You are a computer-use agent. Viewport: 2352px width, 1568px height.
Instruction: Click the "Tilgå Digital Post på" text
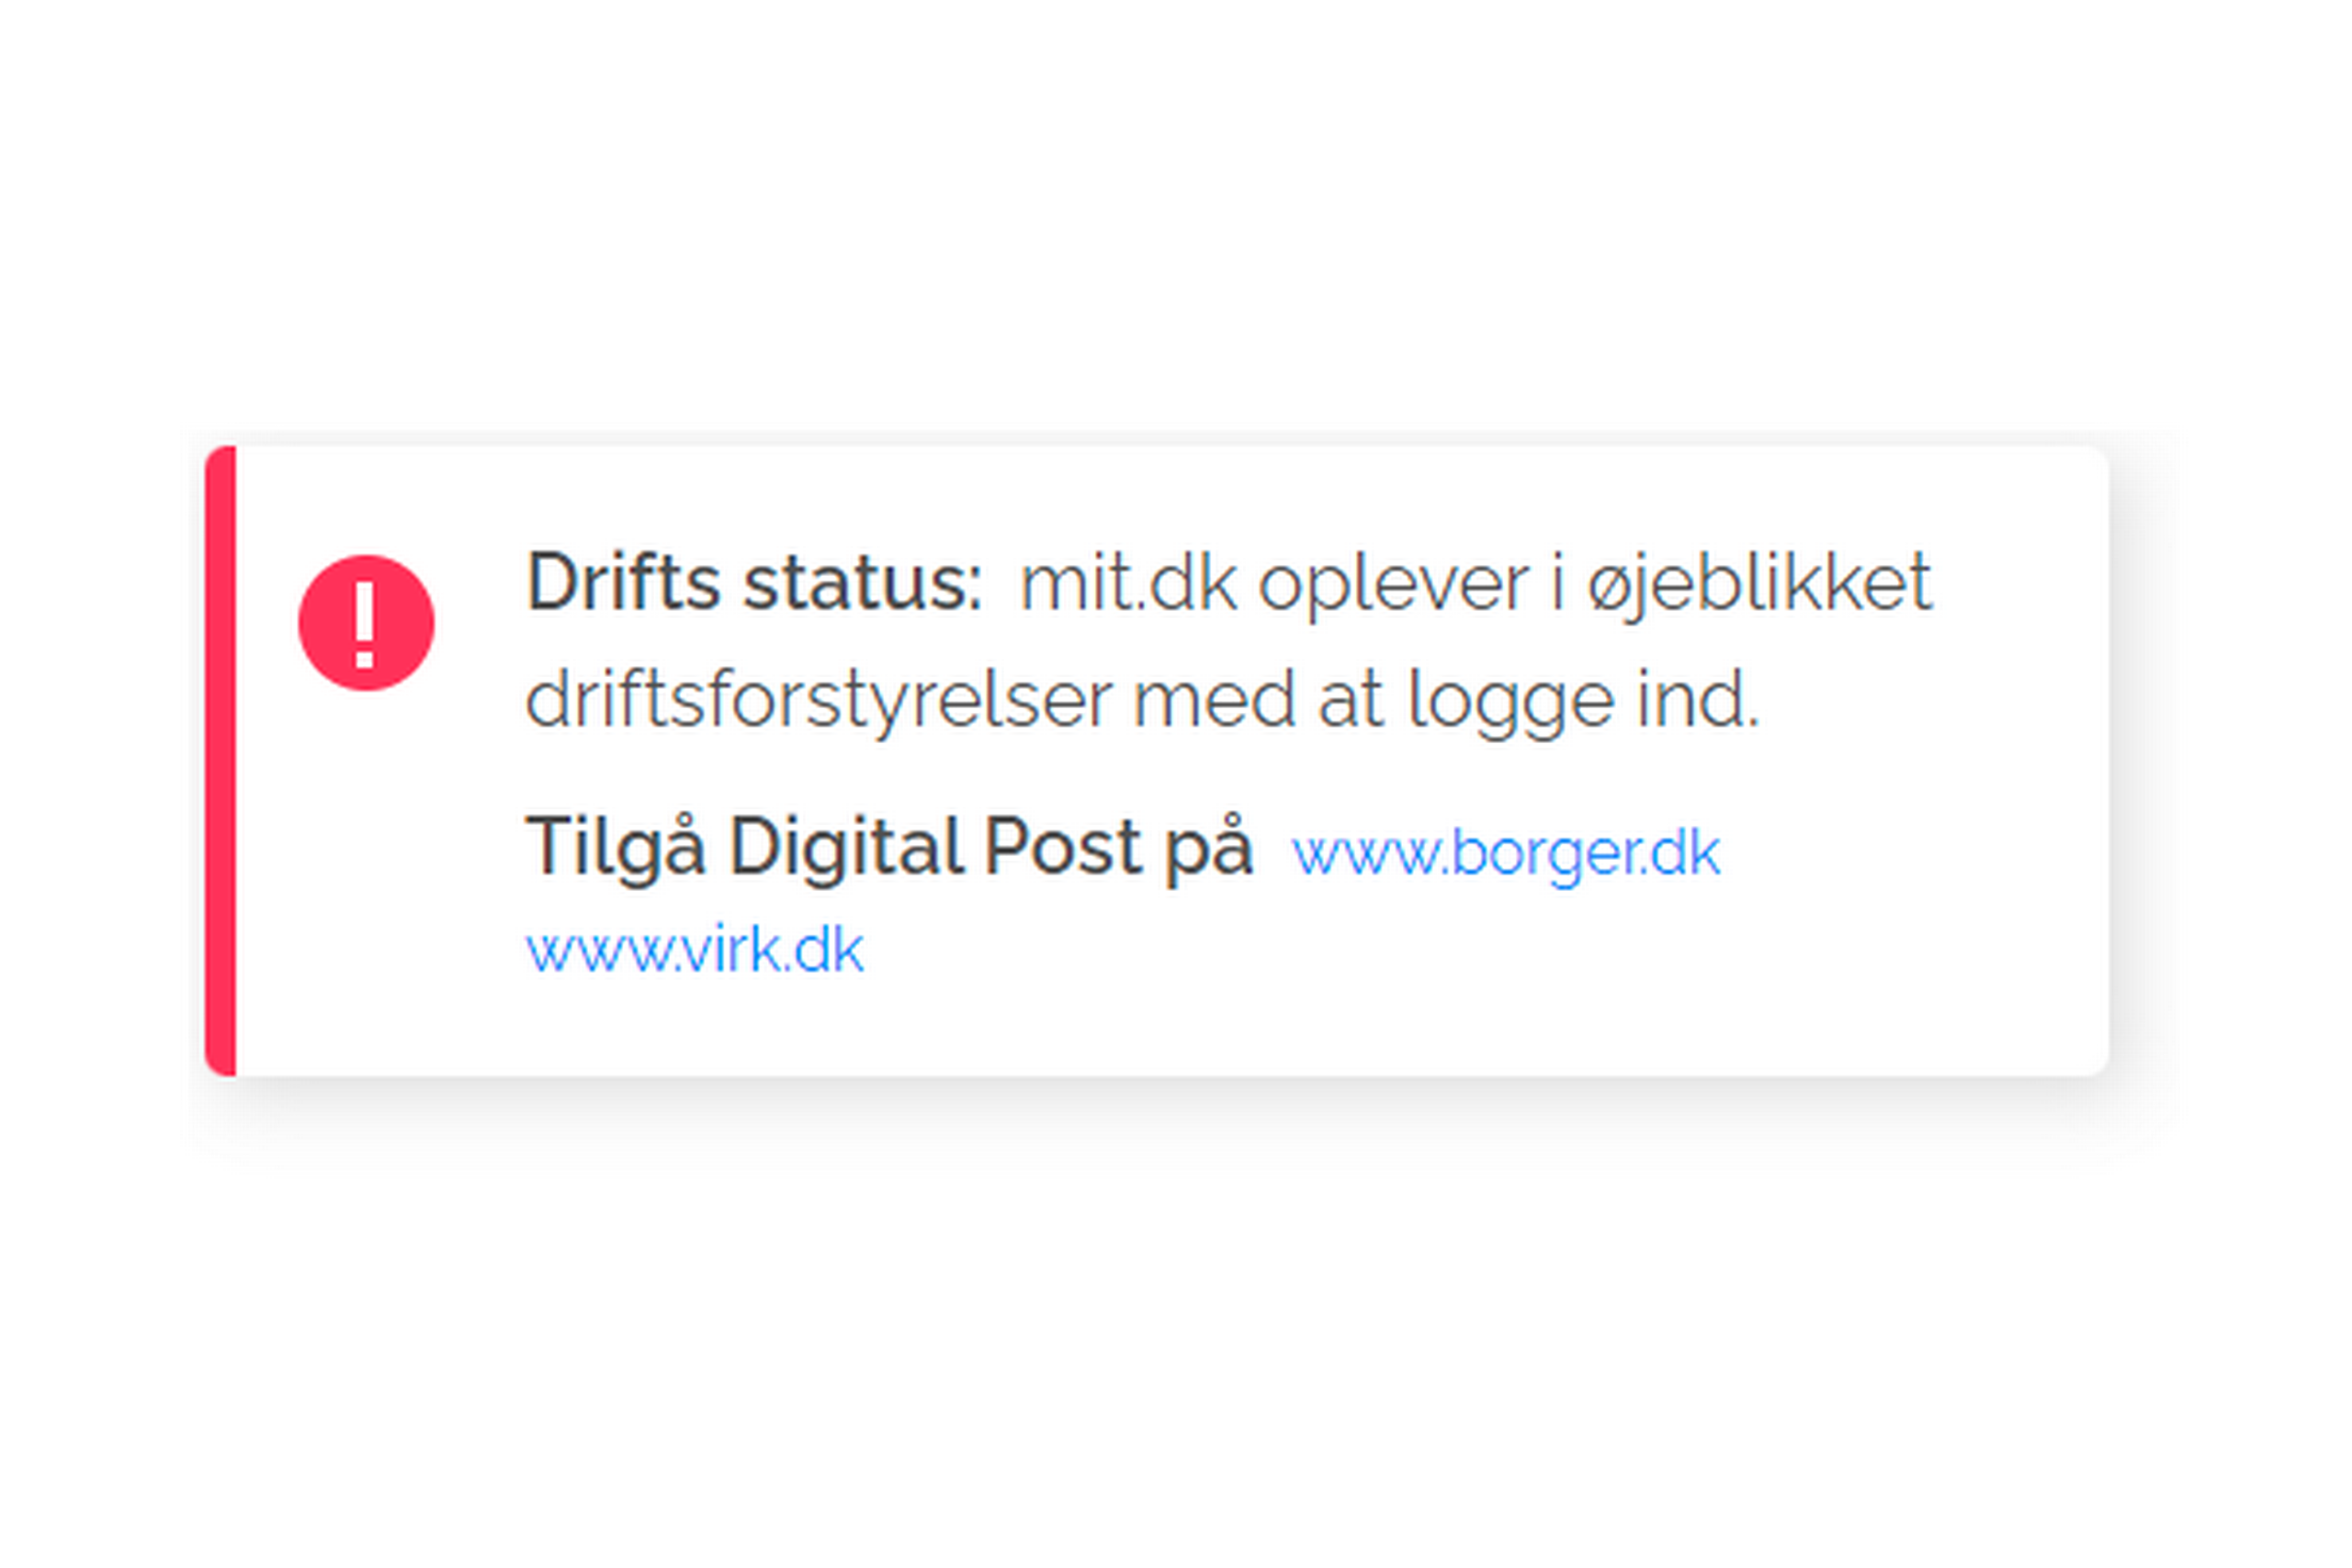[x=890, y=849]
